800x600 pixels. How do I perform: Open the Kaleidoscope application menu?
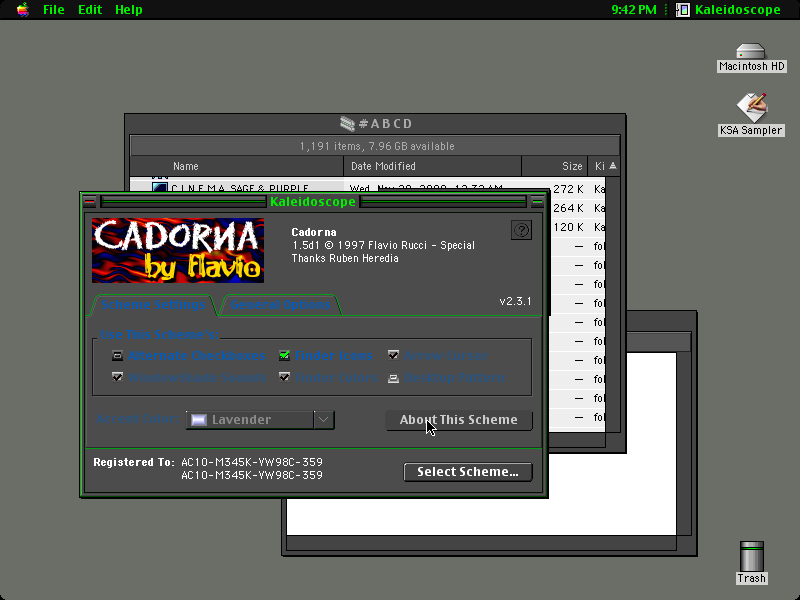[729, 10]
